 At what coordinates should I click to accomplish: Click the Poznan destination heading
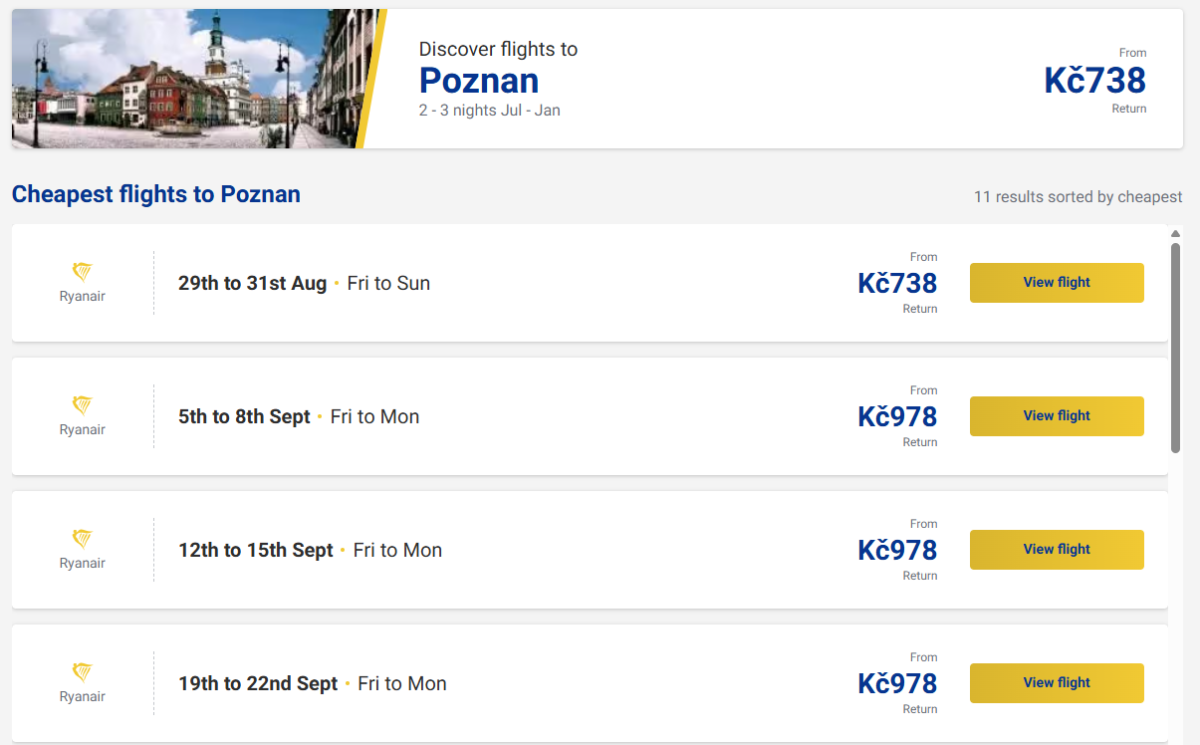click(x=479, y=80)
